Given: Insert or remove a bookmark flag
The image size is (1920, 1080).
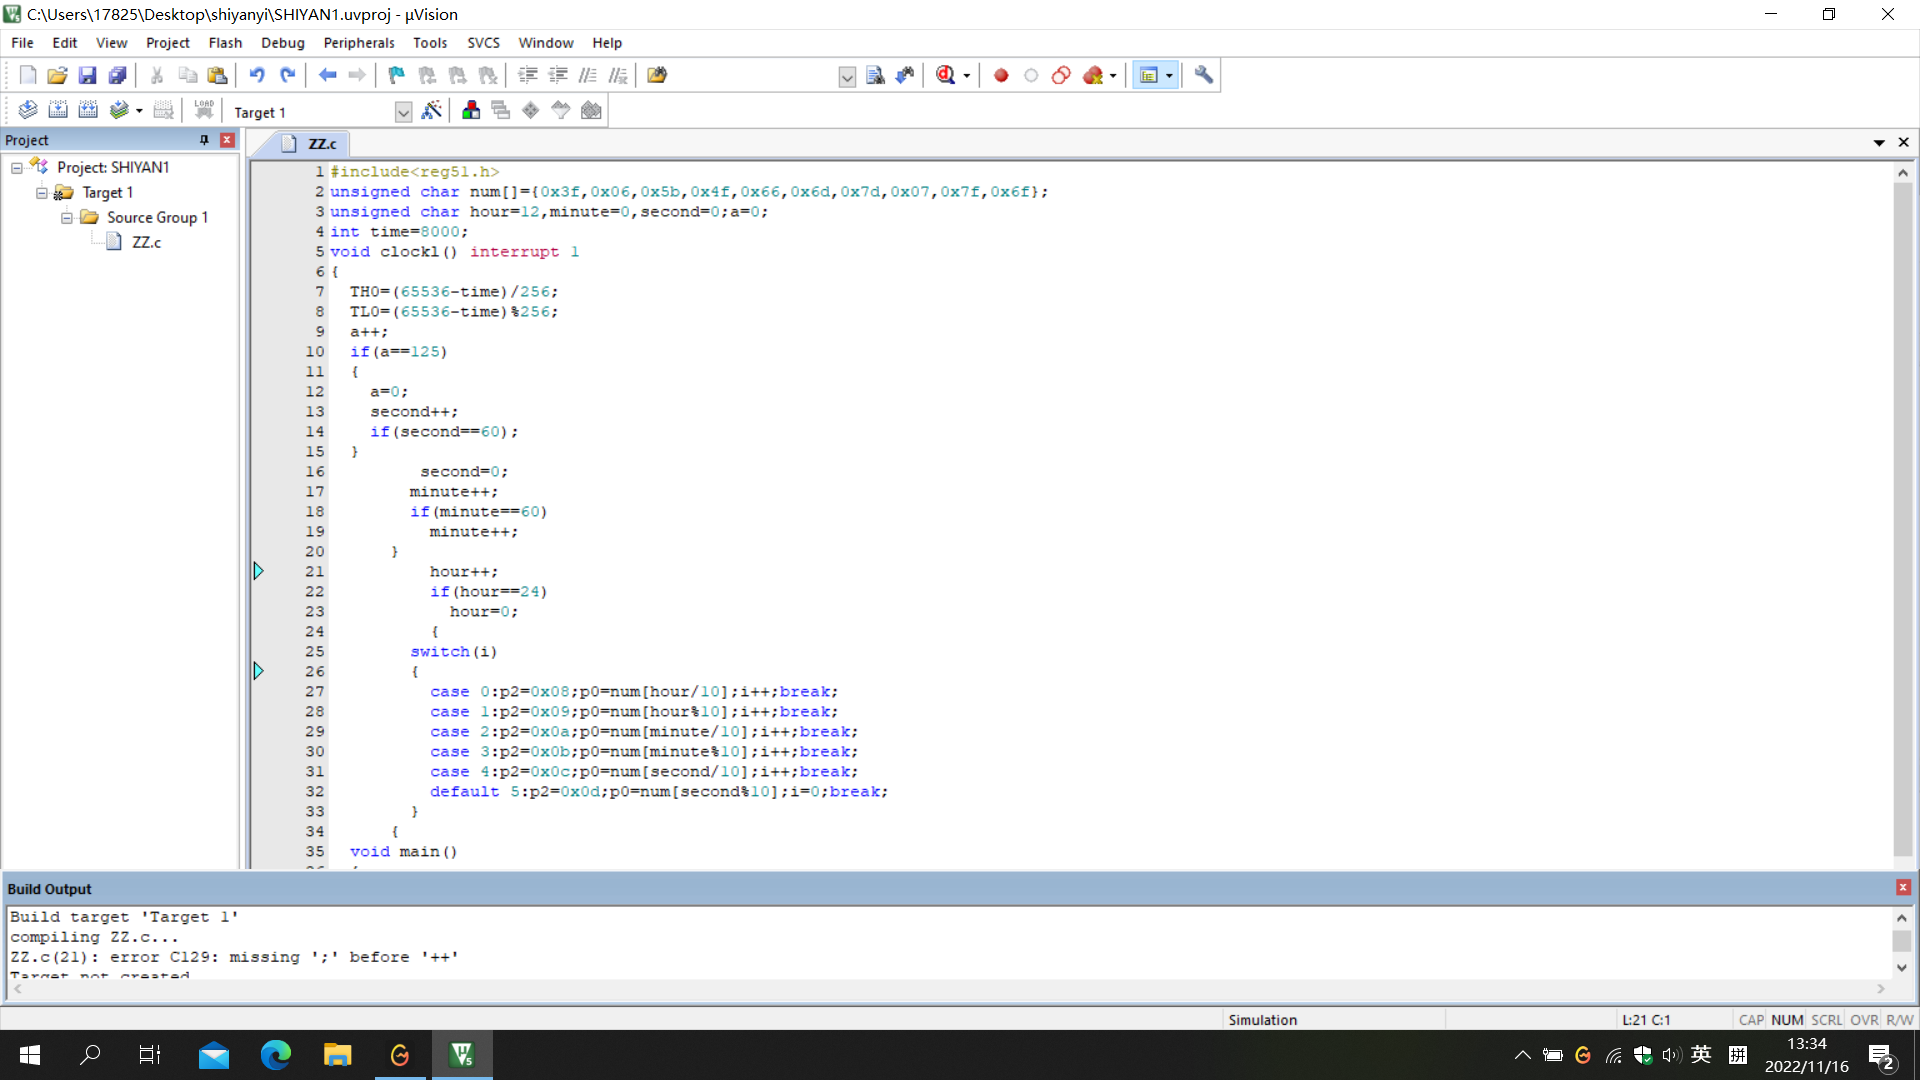Looking at the screenshot, I should pyautogui.click(x=396, y=75).
